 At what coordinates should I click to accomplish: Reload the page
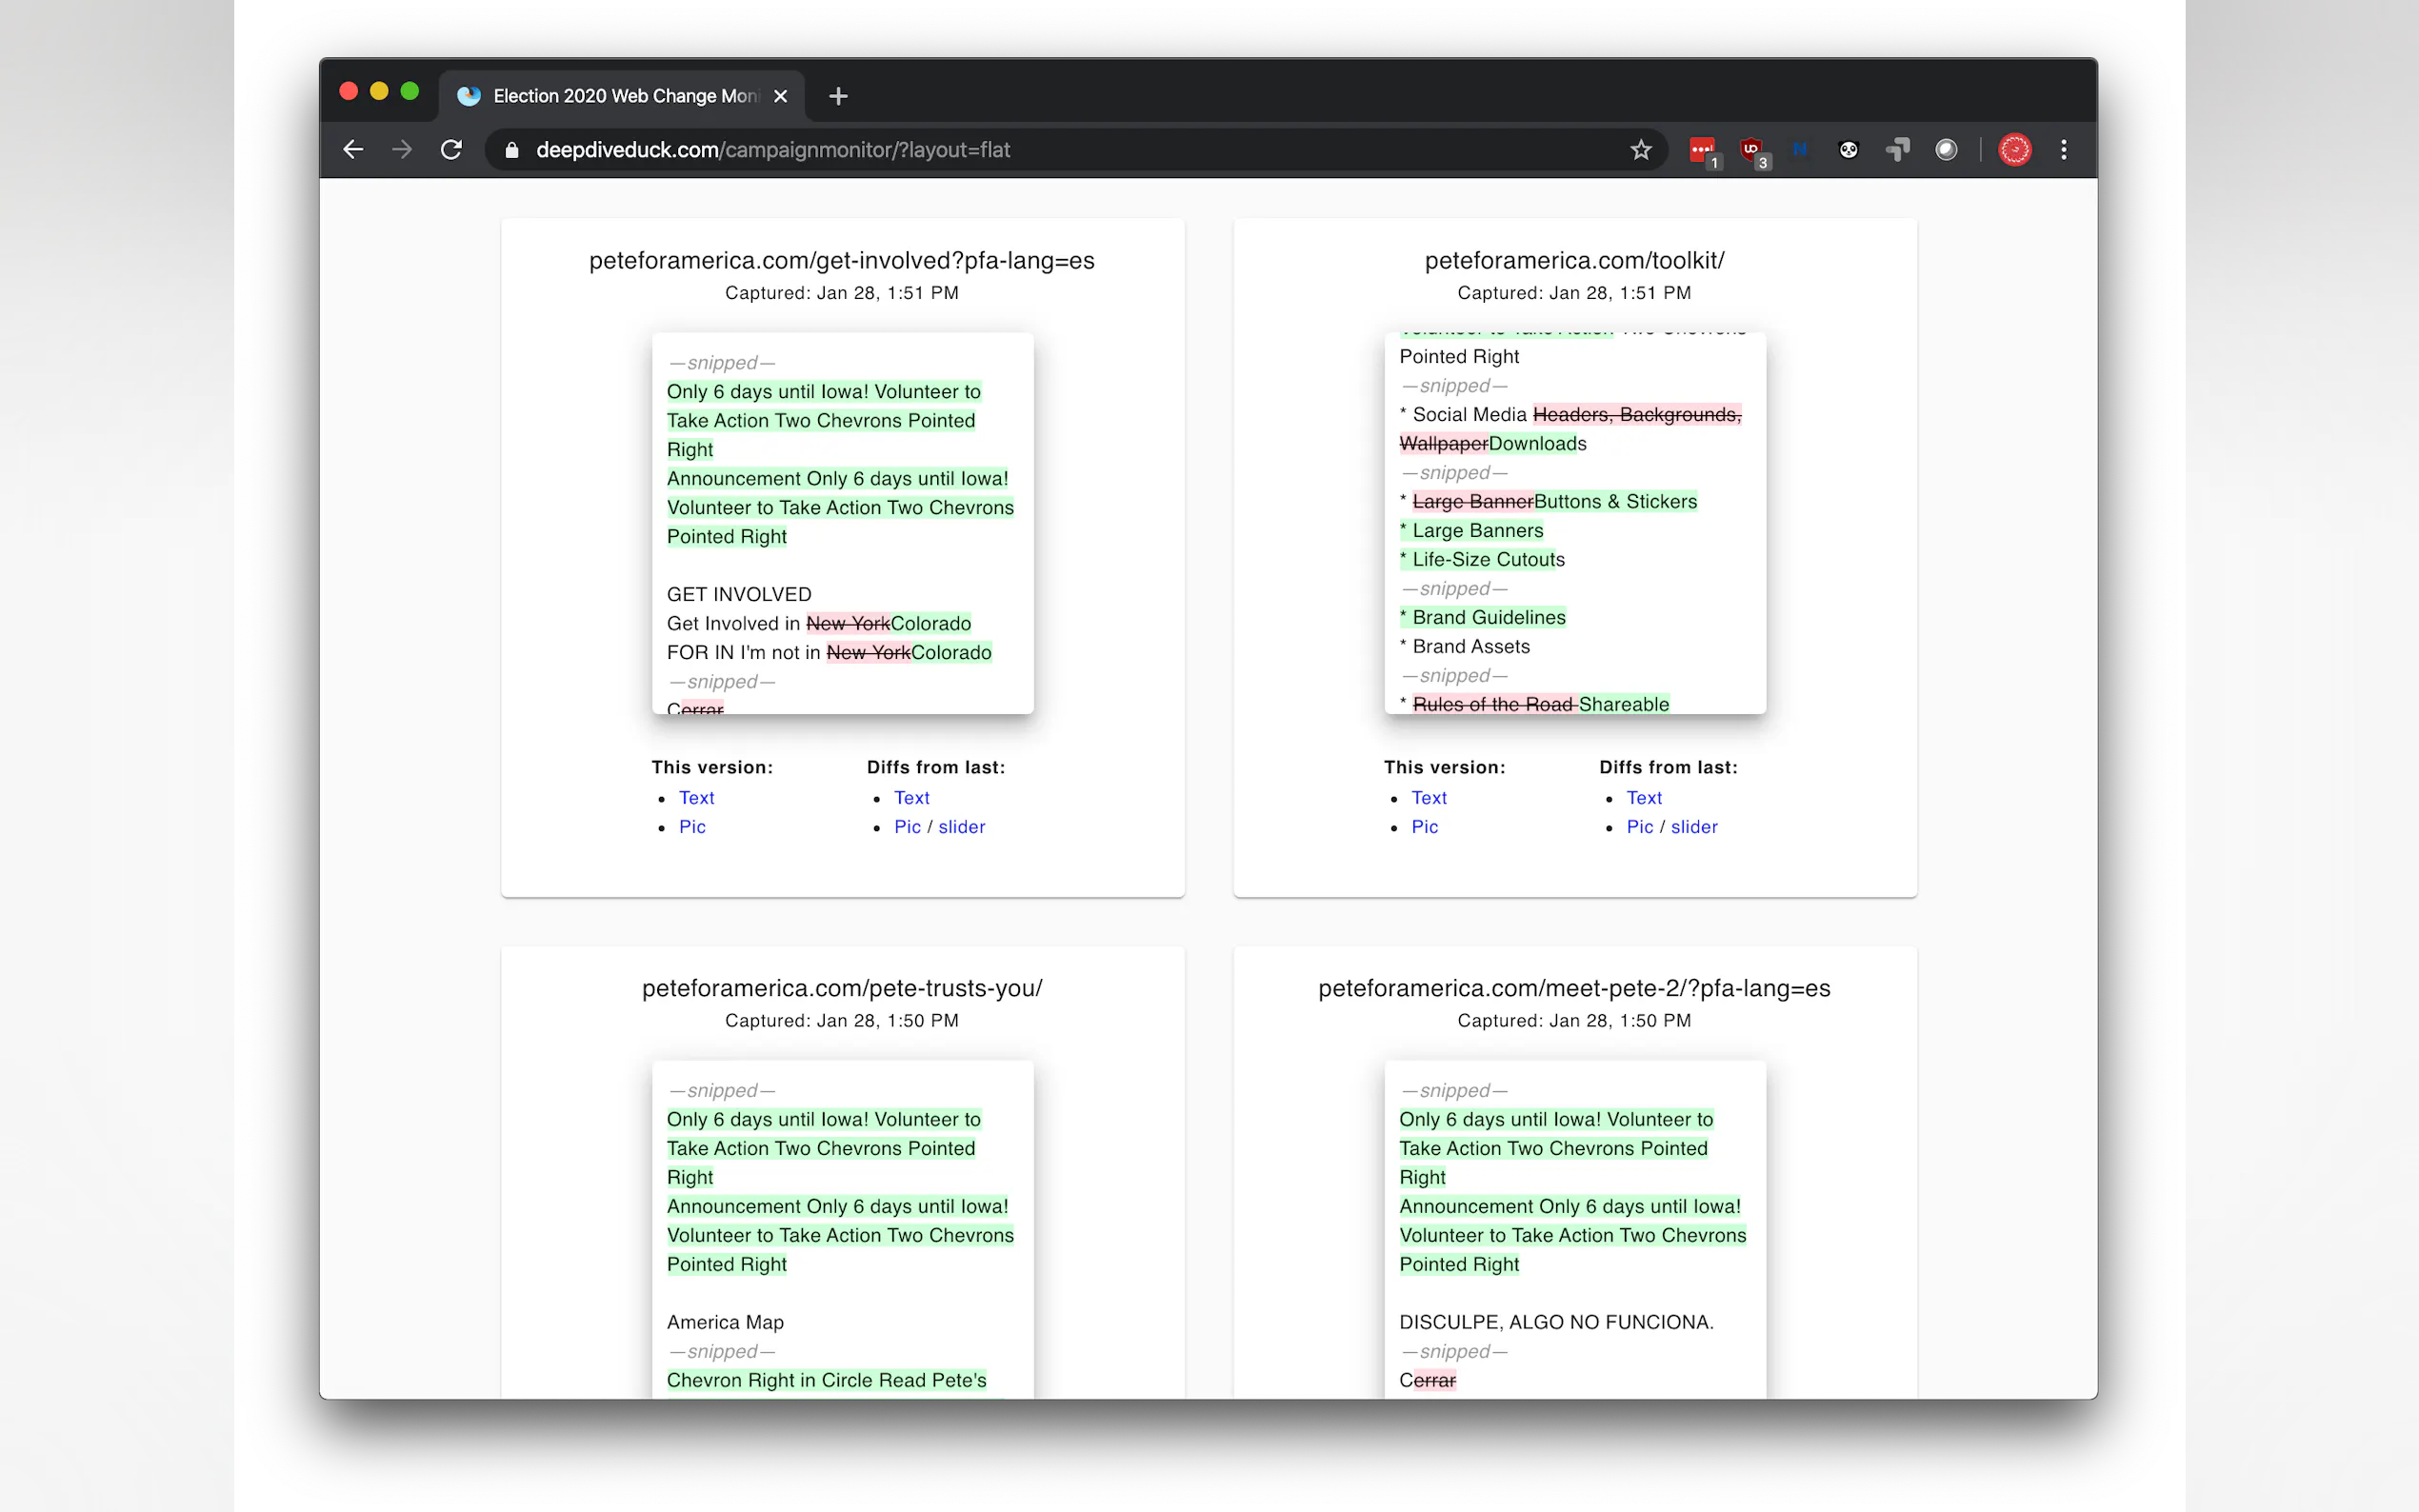pyautogui.click(x=451, y=150)
